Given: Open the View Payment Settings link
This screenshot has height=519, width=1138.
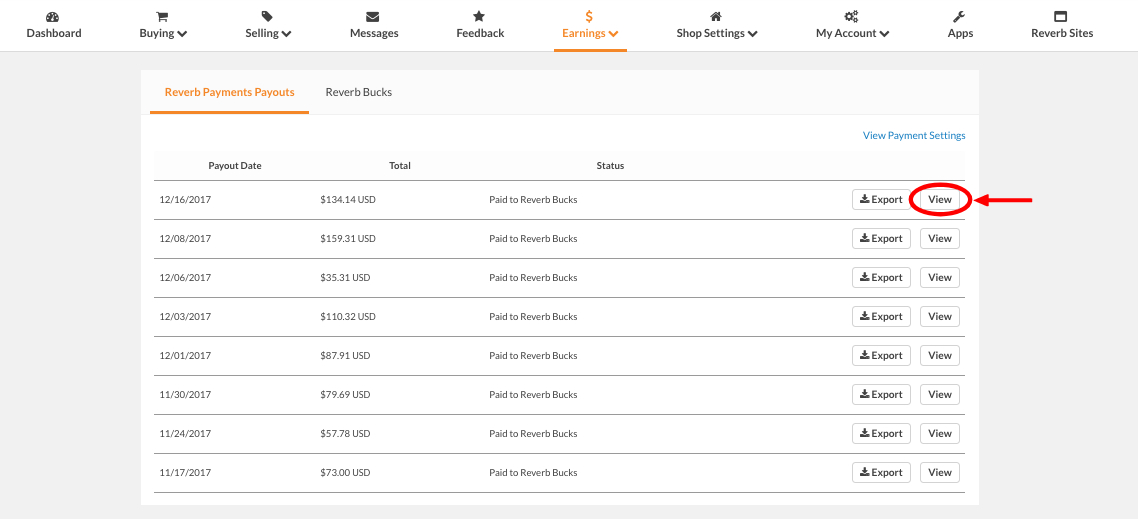Looking at the screenshot, I should tap(914, 136).
